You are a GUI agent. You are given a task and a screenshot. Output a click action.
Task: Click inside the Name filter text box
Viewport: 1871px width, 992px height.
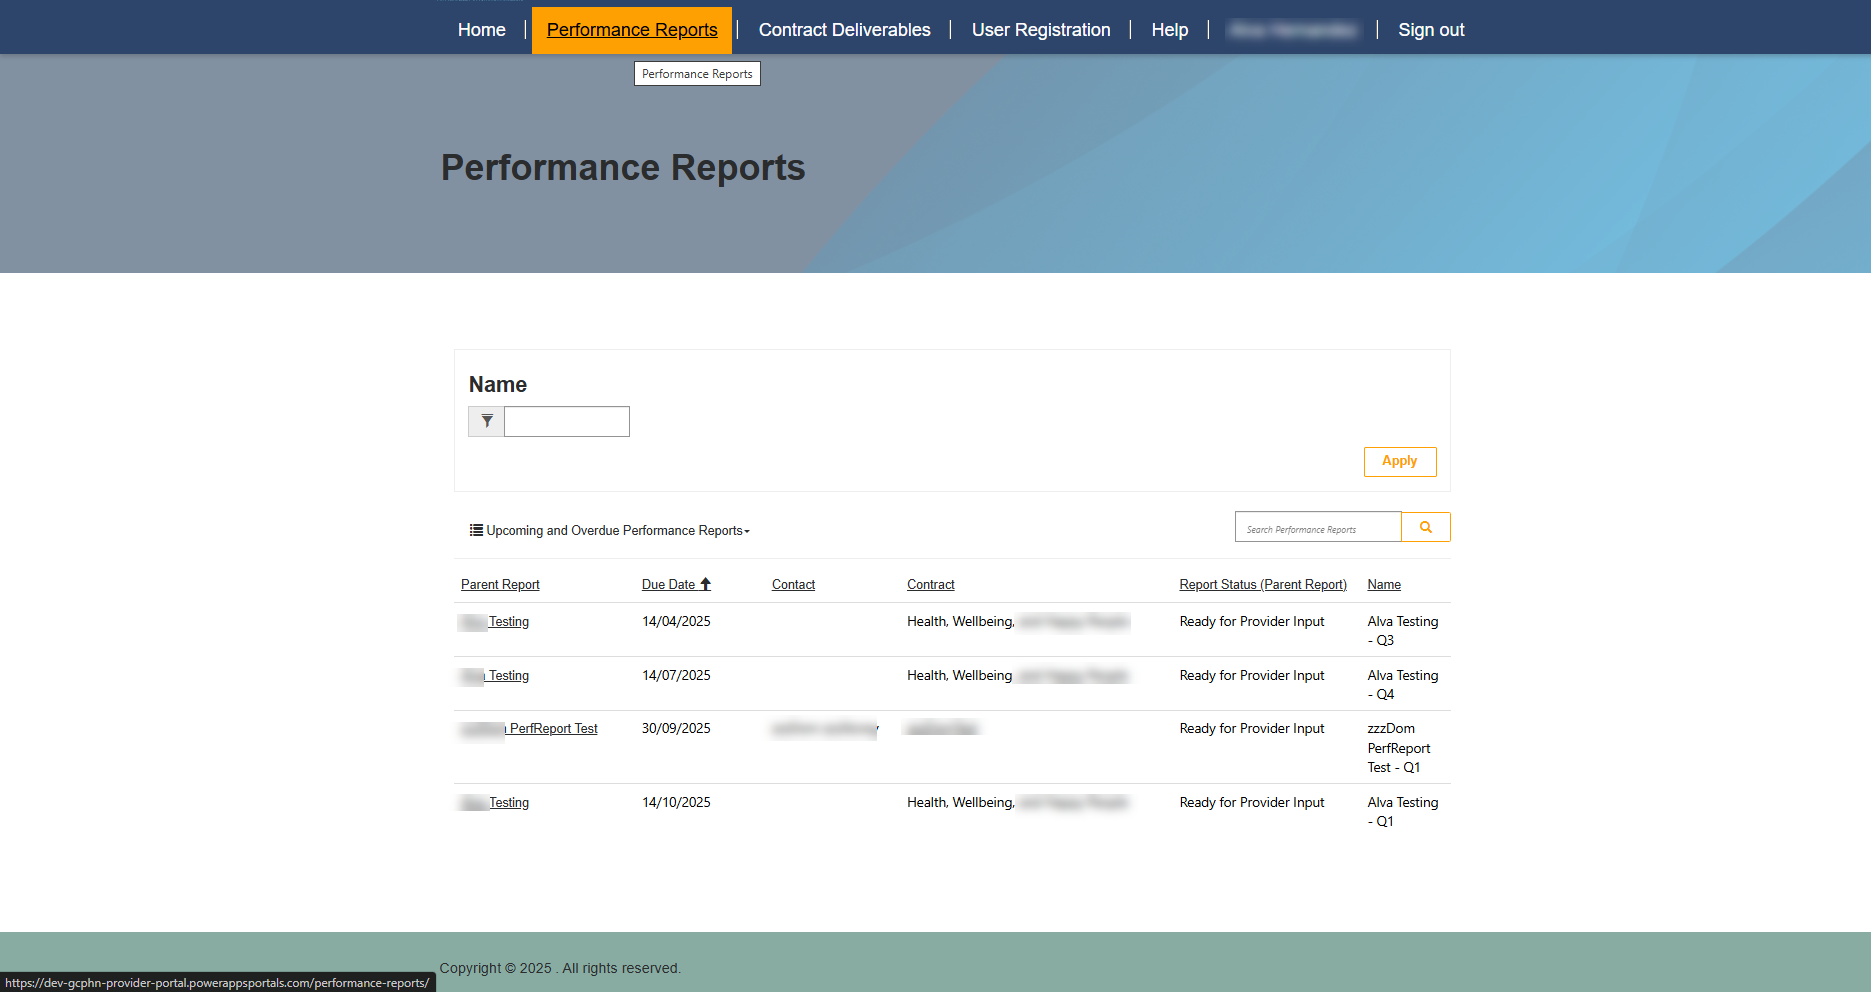[x=566, y=421]
